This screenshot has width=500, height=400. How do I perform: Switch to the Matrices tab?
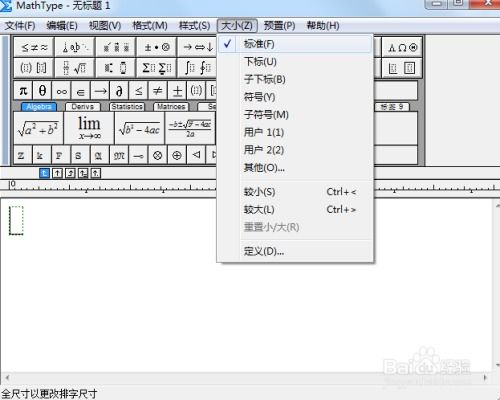pyautogui.click(x=171, y=107)
